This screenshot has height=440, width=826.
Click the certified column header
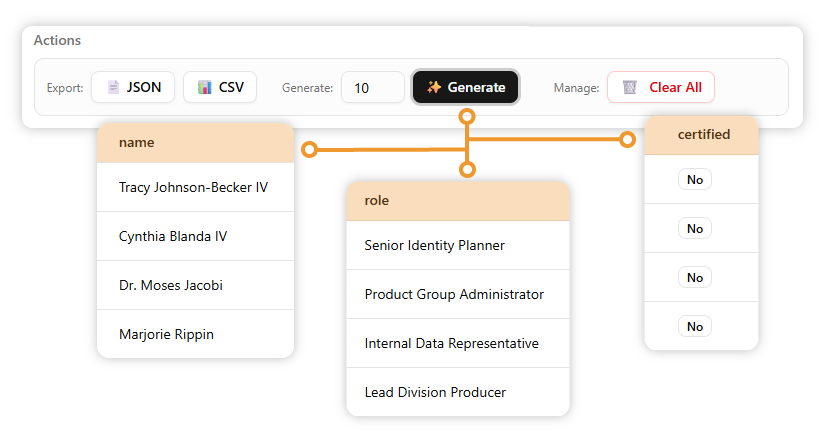[x=702, y=134]
